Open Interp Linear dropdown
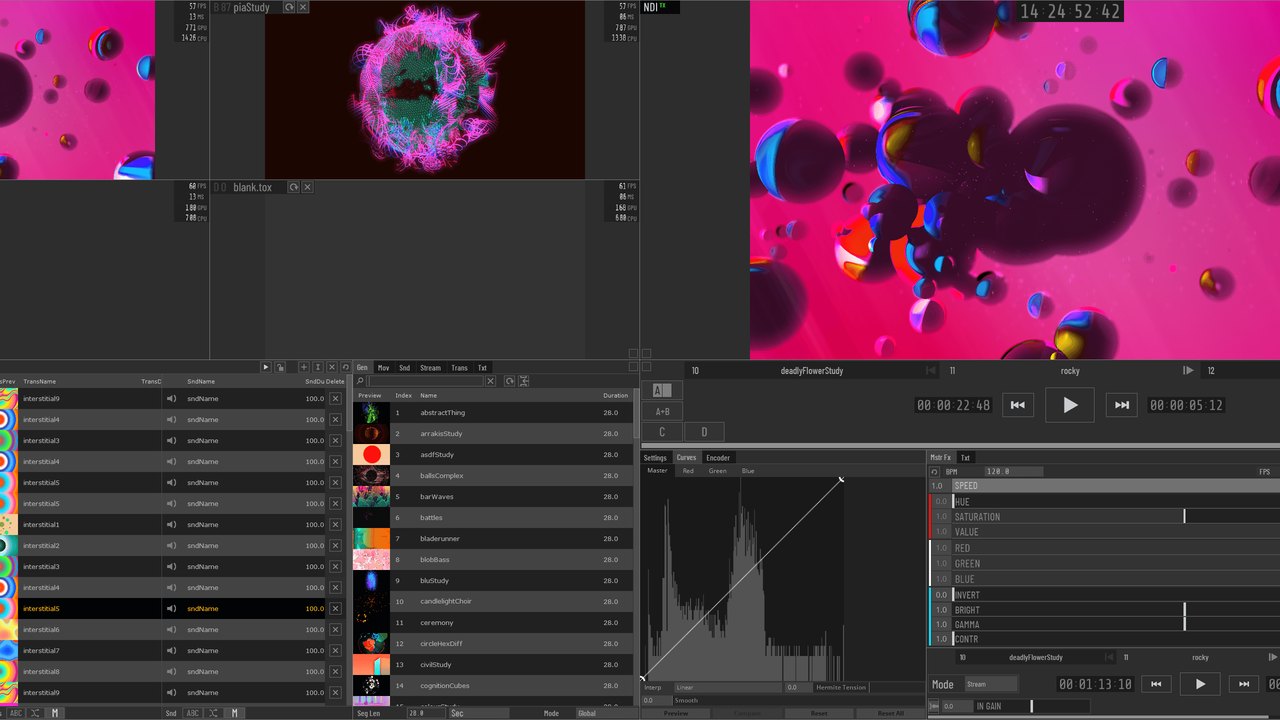Screen dimensions: 1280x720 (x=728, y=687)
